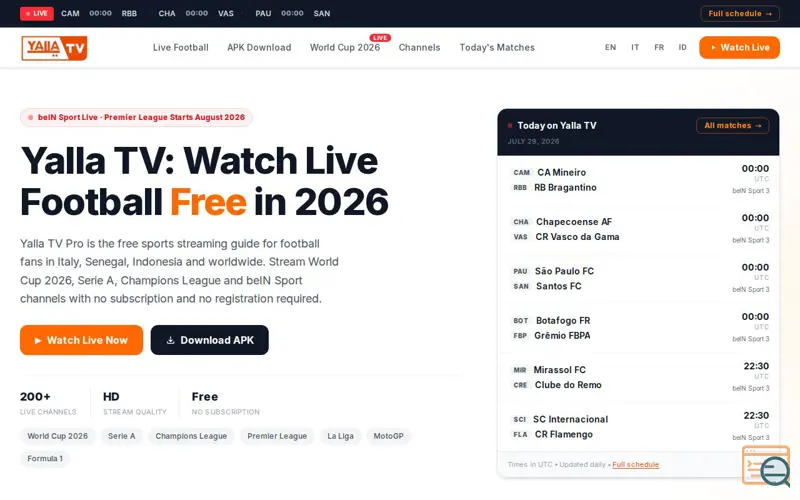The height and width of the screenshot is (500, 800).
Task: Open the search document icon at bottom right
Action: coord(766,465)
